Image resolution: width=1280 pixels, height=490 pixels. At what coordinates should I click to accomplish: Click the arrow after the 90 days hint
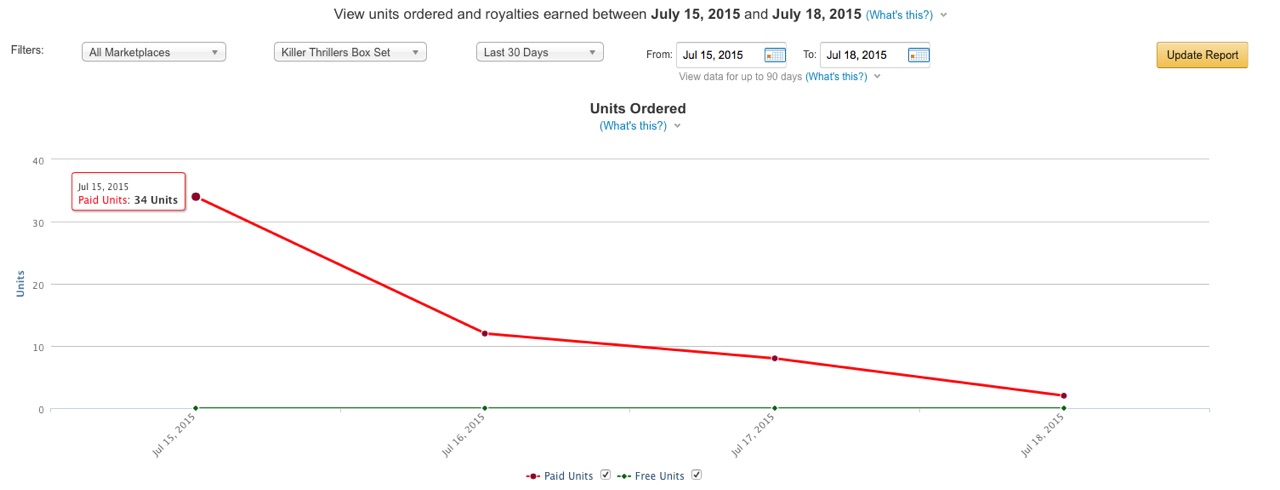click(877, 76)
